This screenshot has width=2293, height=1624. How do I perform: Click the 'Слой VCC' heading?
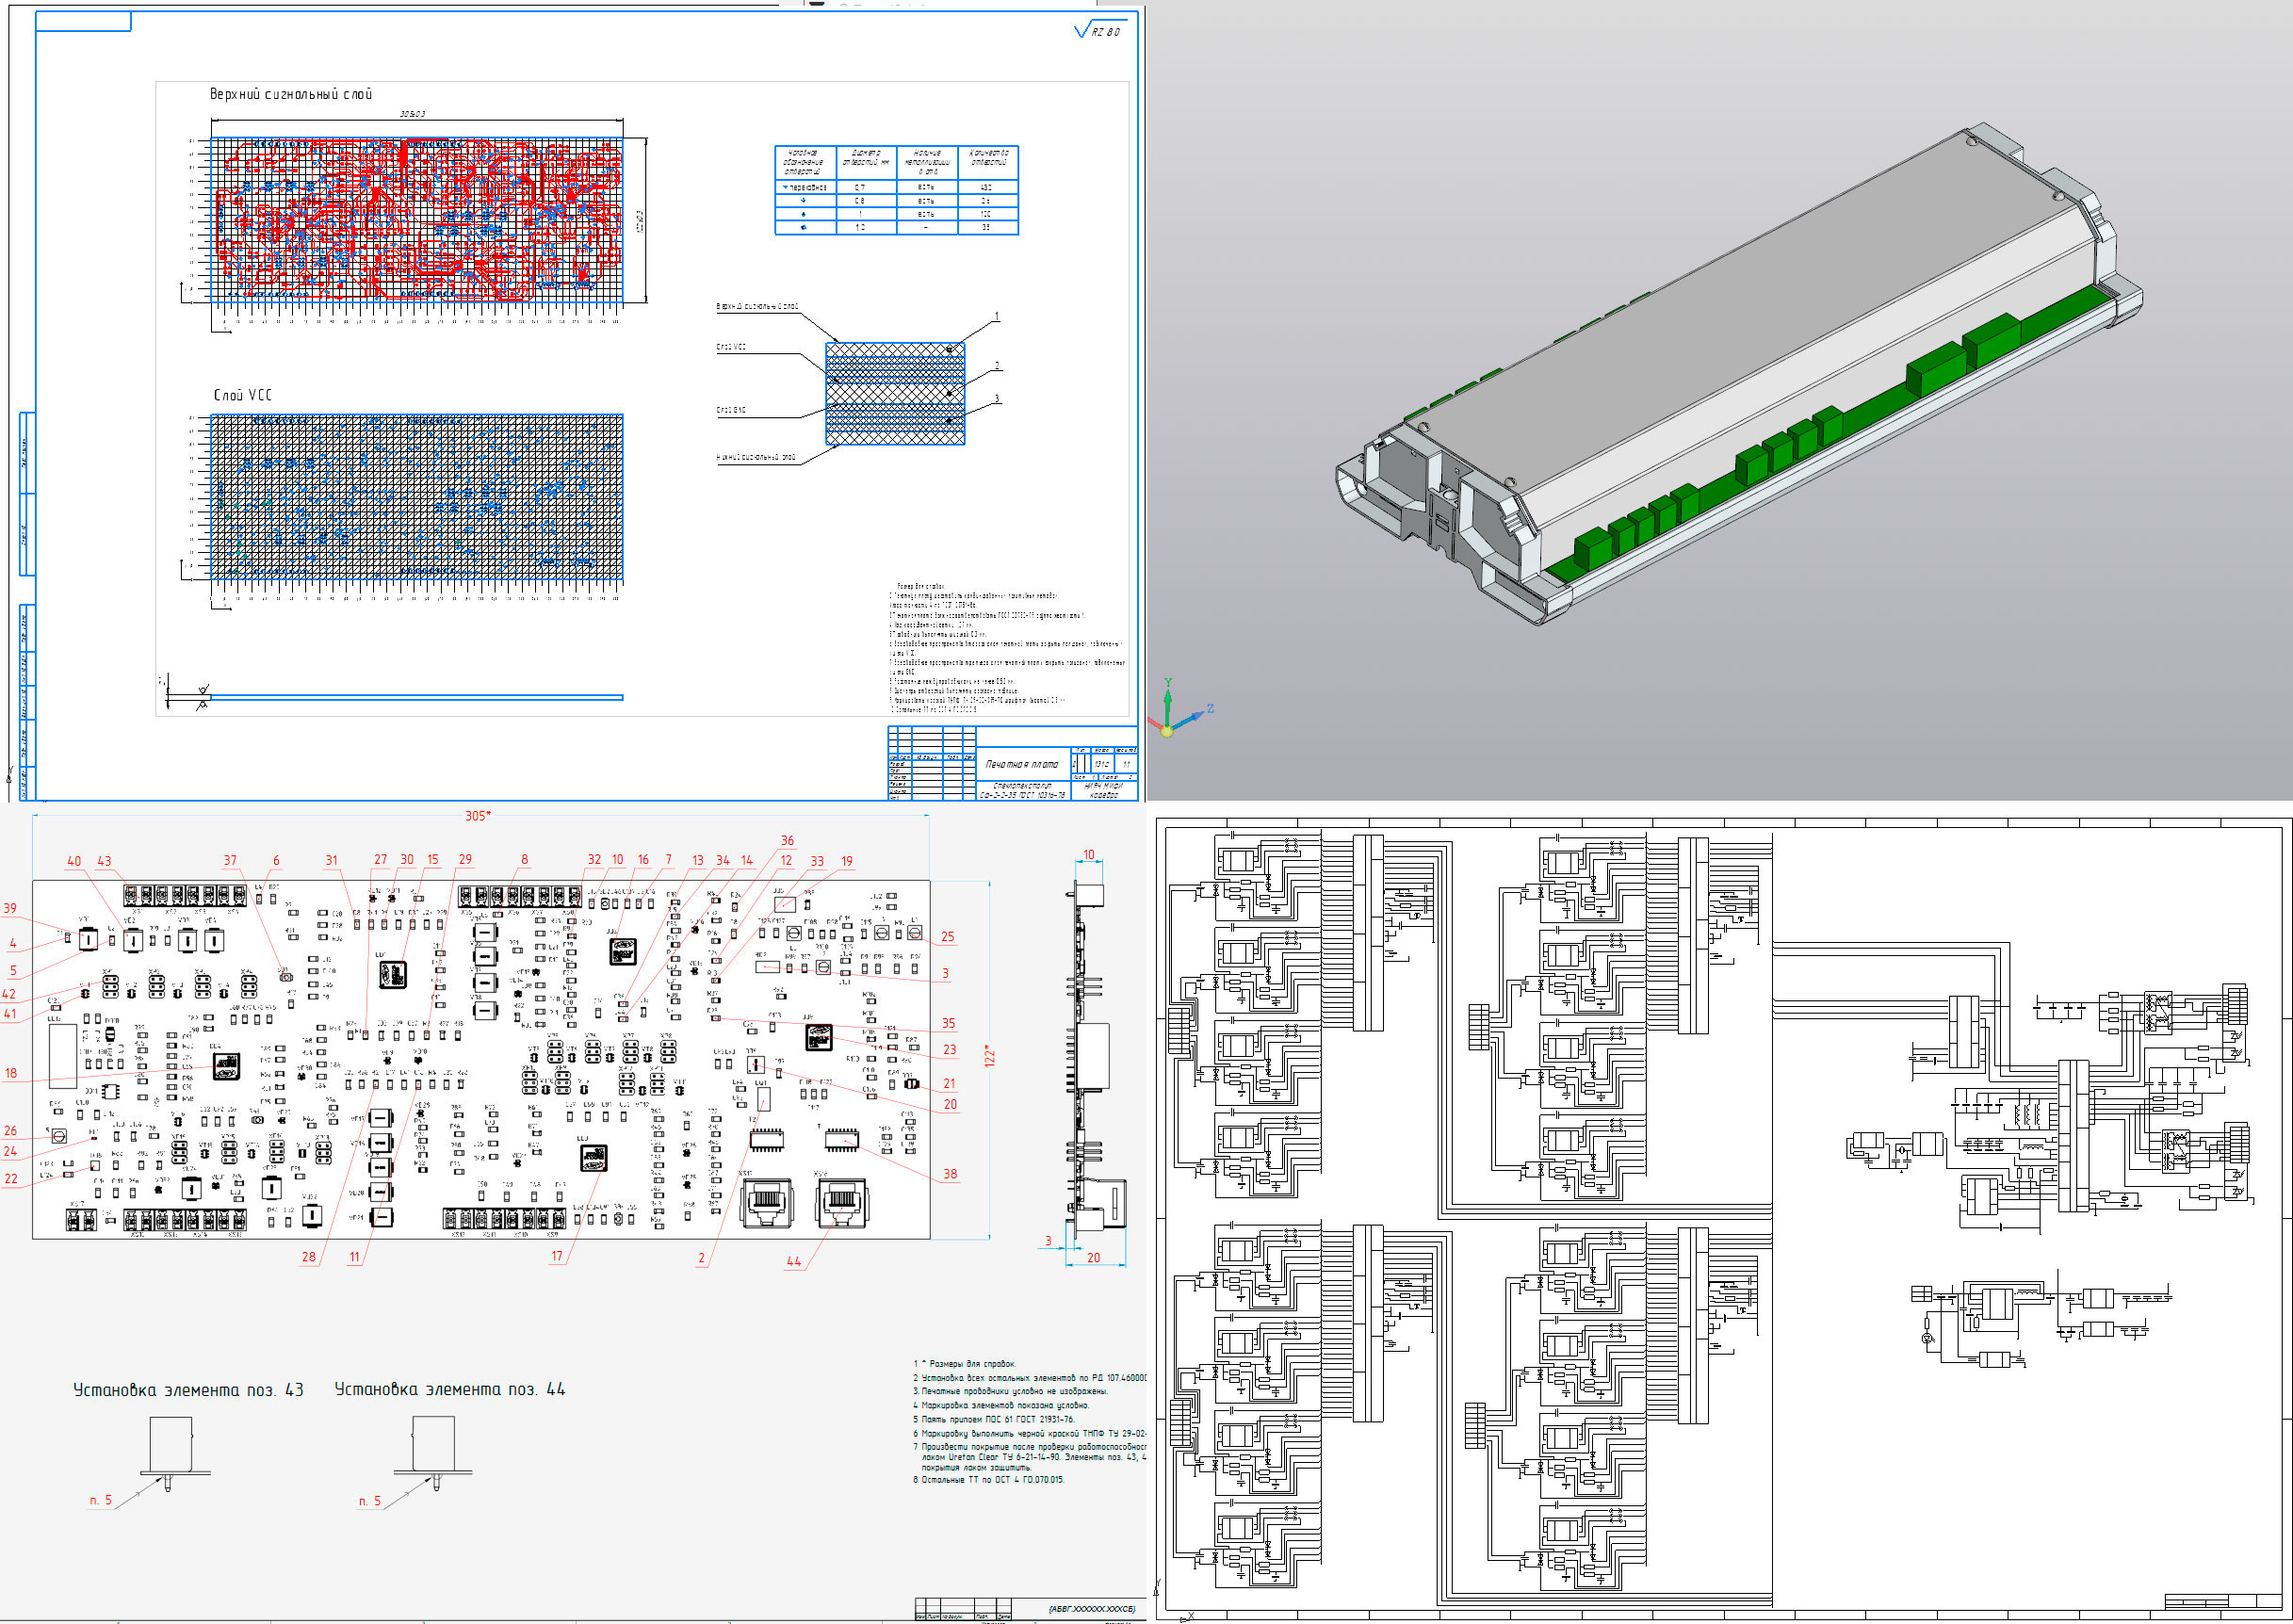(242, 395)
